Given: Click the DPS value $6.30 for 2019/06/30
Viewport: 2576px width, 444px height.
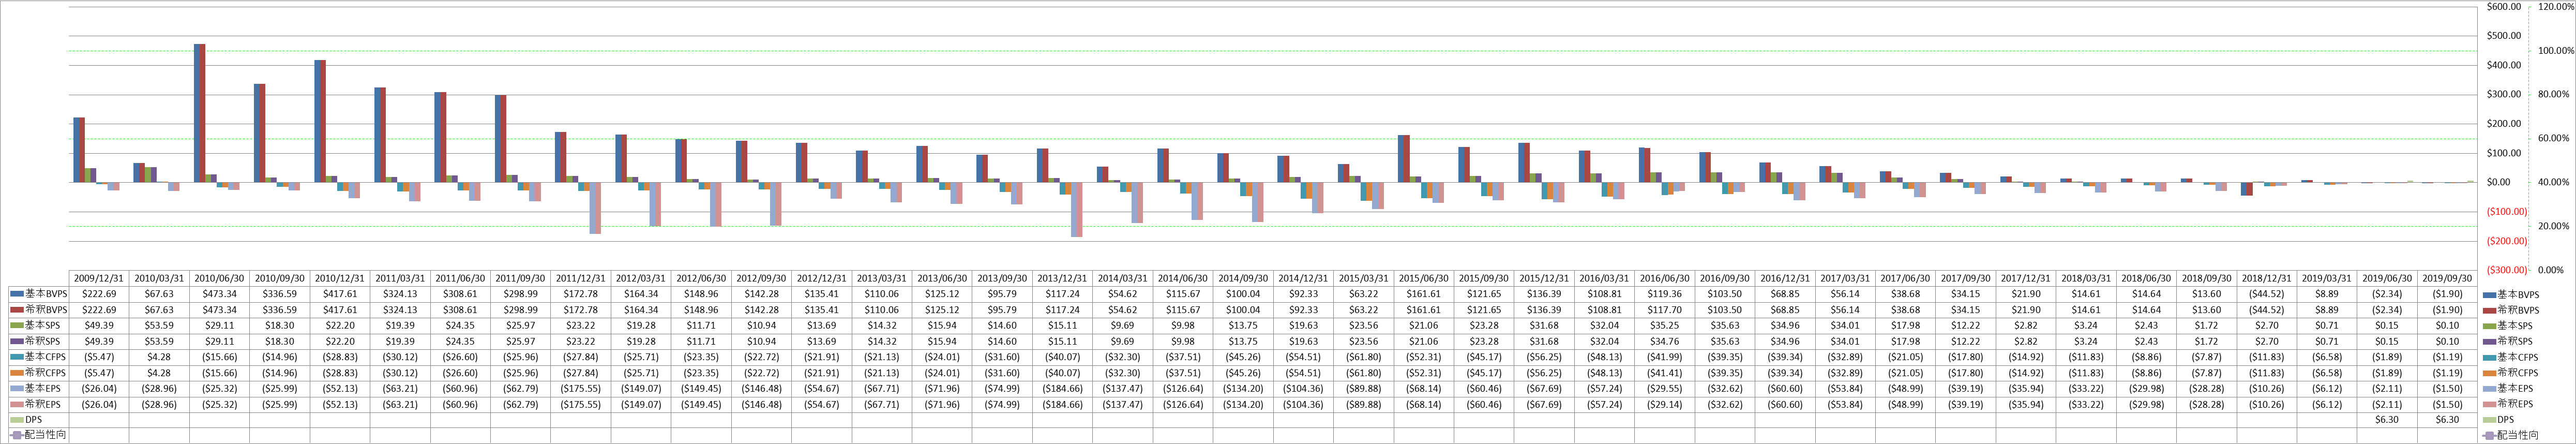Looking at the screenshot, I should 2387,420.
